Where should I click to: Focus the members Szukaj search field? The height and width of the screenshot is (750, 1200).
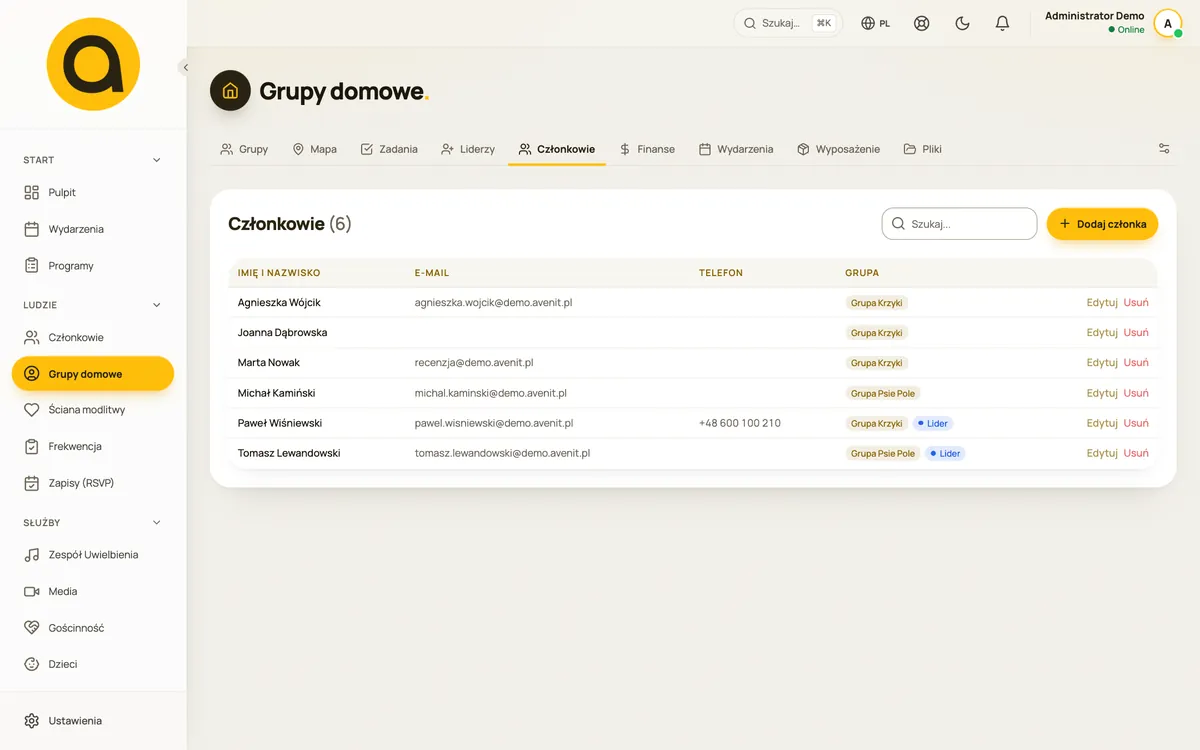coord(959,224)
